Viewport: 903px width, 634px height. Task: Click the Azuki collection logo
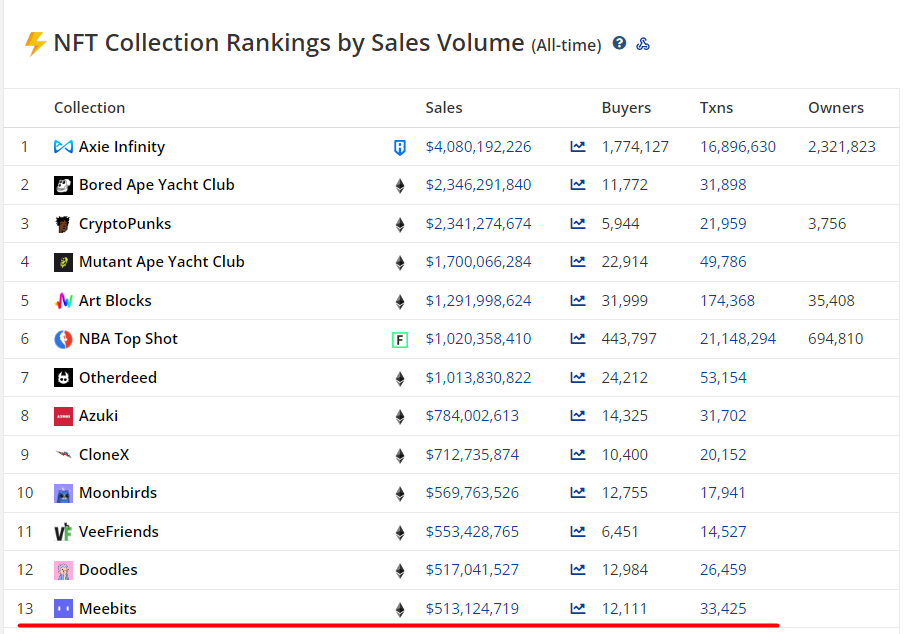pos(63,416)
